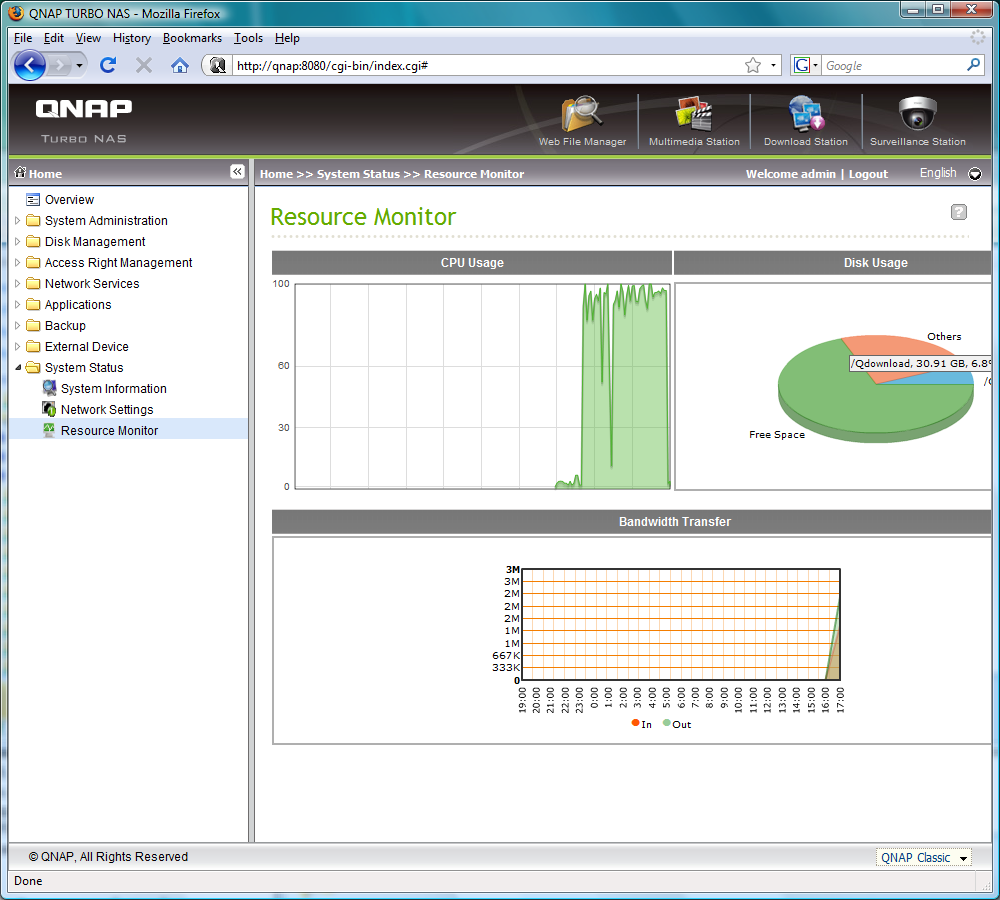Click the Google search input field
The height and width of the screenshot is (900, 1000).
(893, 65)
